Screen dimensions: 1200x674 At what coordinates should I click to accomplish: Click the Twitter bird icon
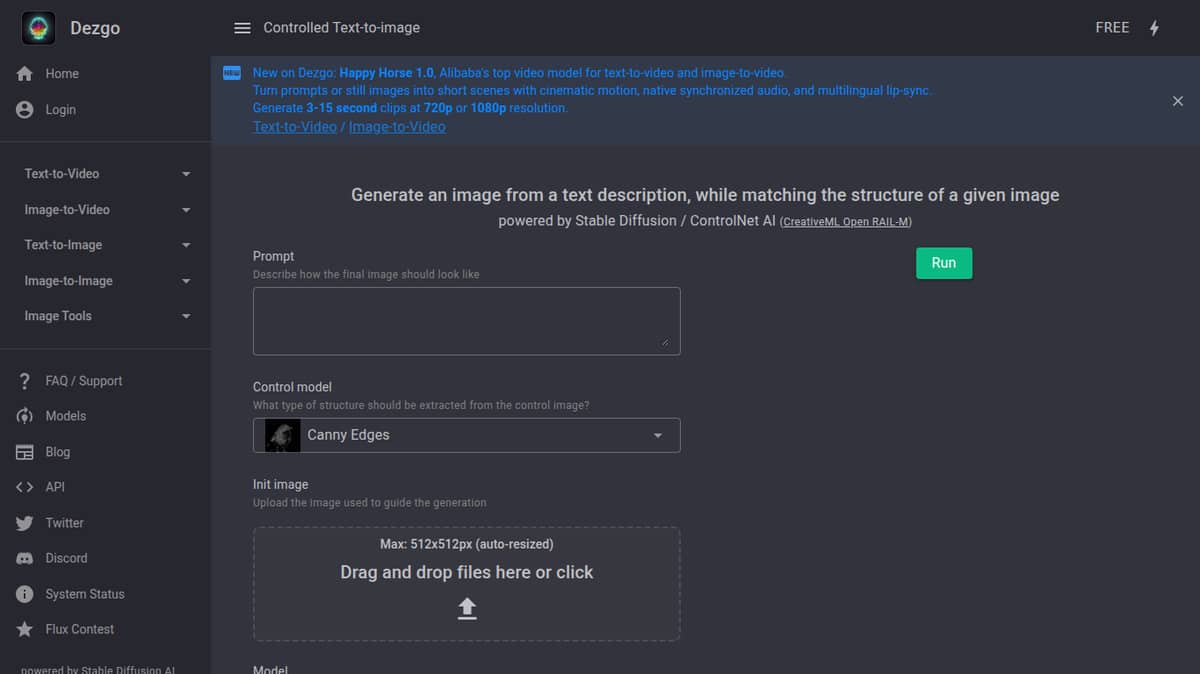[x=25, y=523]
